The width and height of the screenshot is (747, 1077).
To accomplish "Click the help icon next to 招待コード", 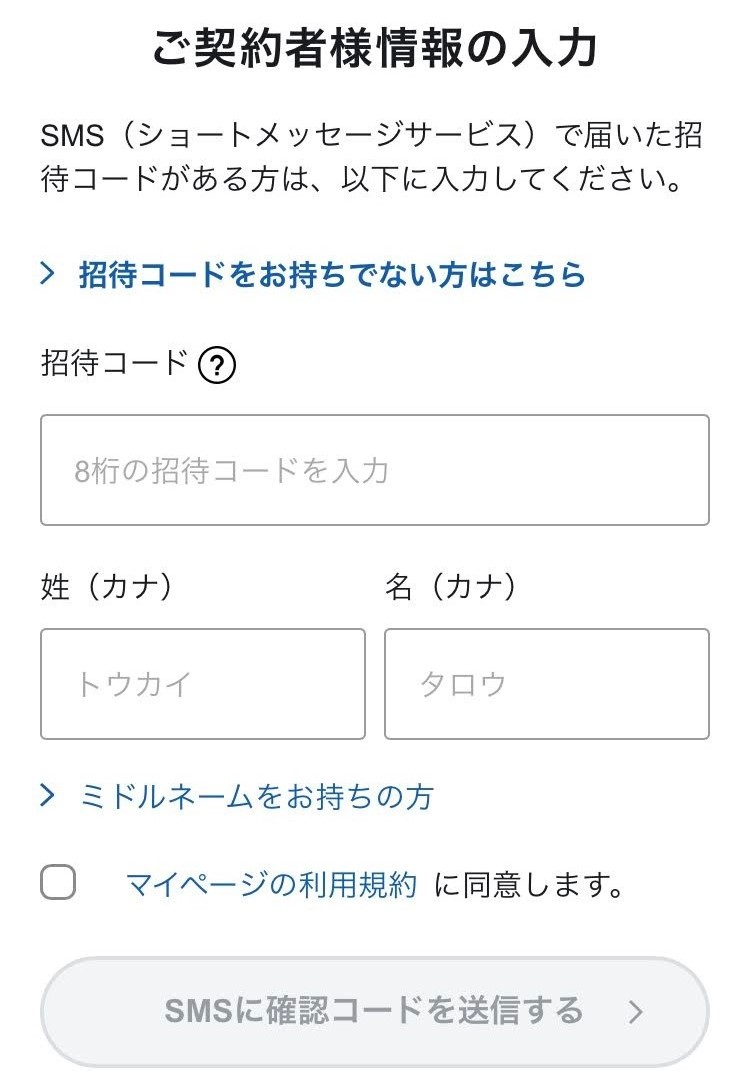I will [x=217, y=367].
